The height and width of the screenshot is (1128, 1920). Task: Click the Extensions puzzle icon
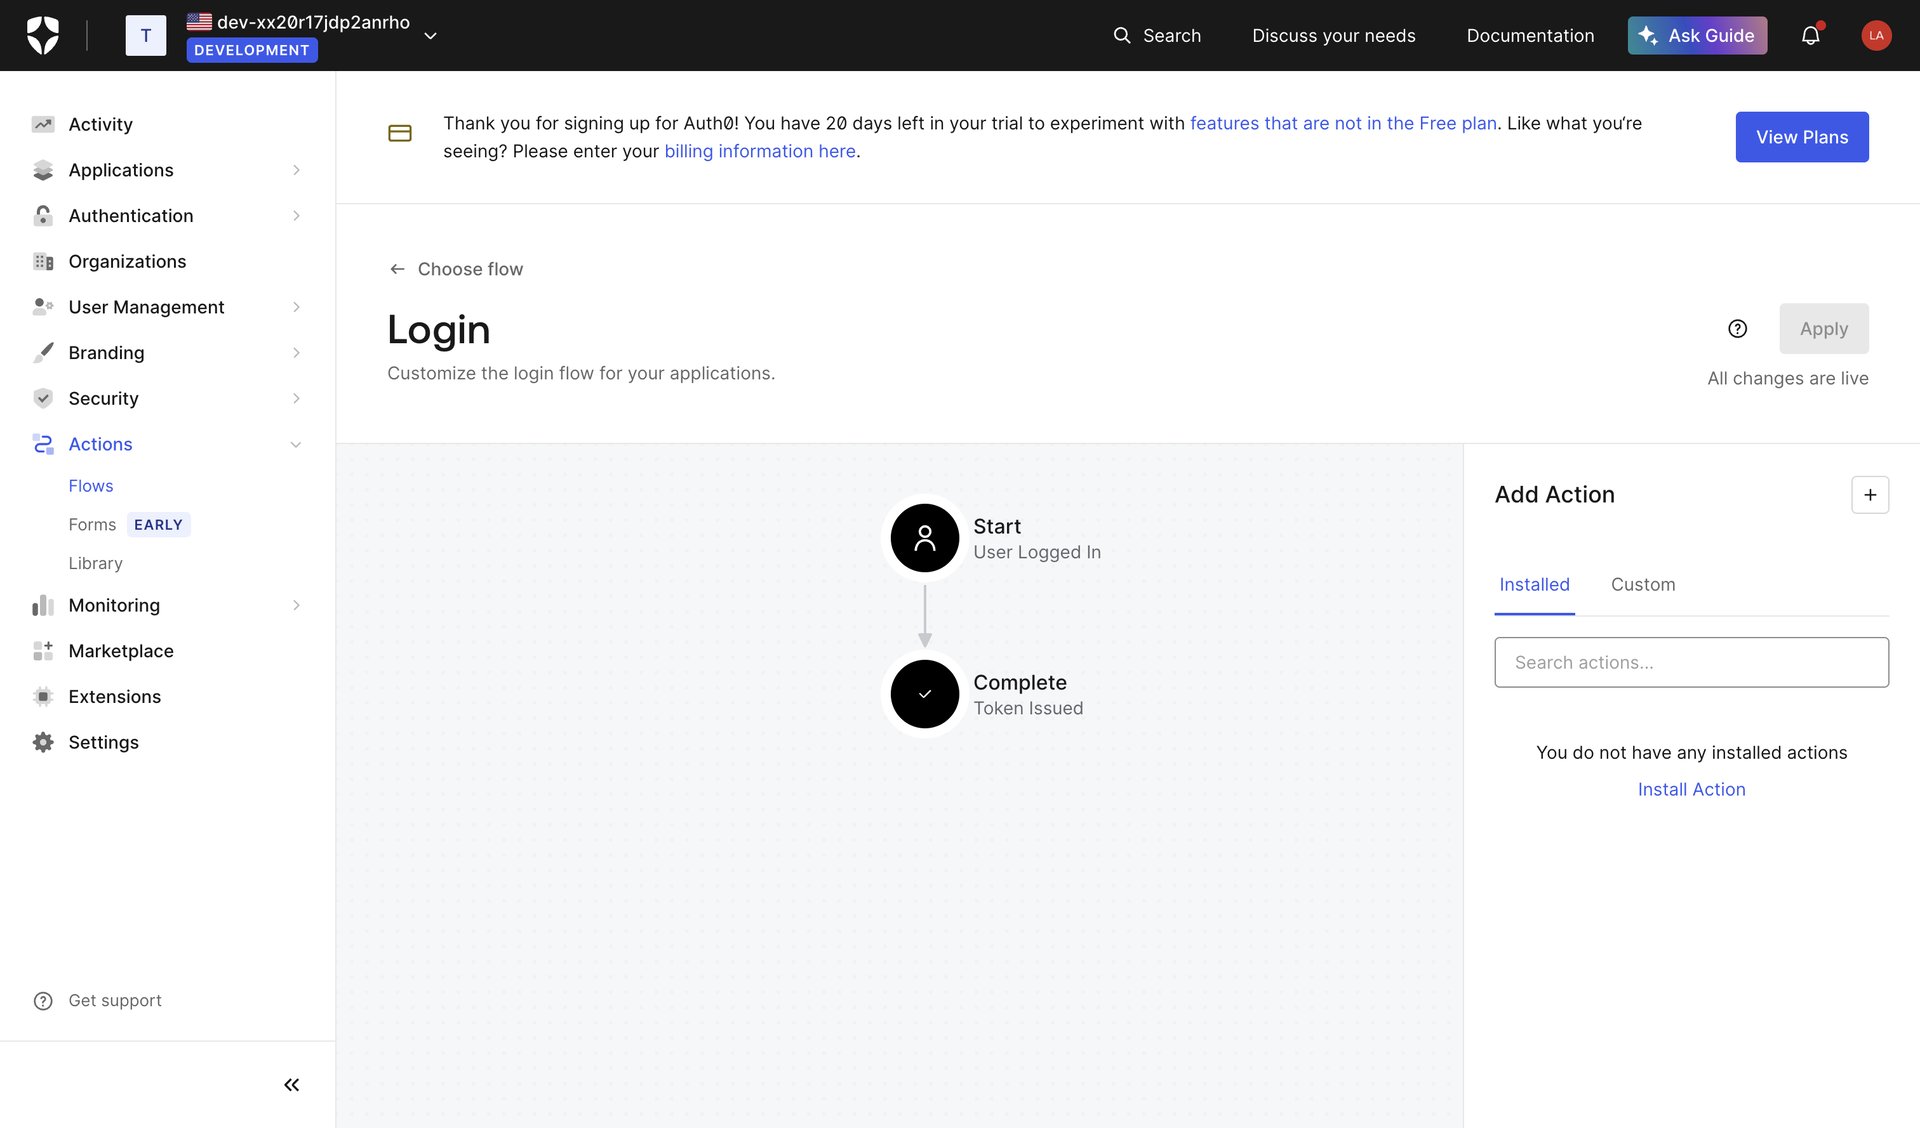[42, 696]
